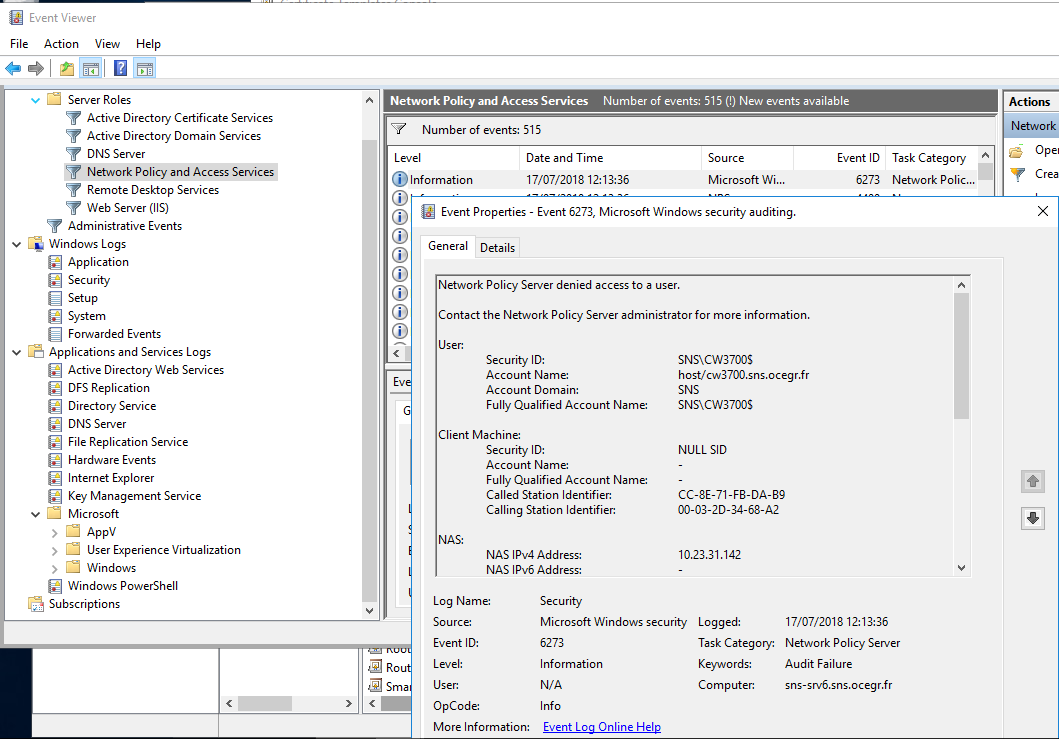Close the Event Properties dialog
Image resolution: width=1059 pixels, height=739 pixels.
[1043, 211]
